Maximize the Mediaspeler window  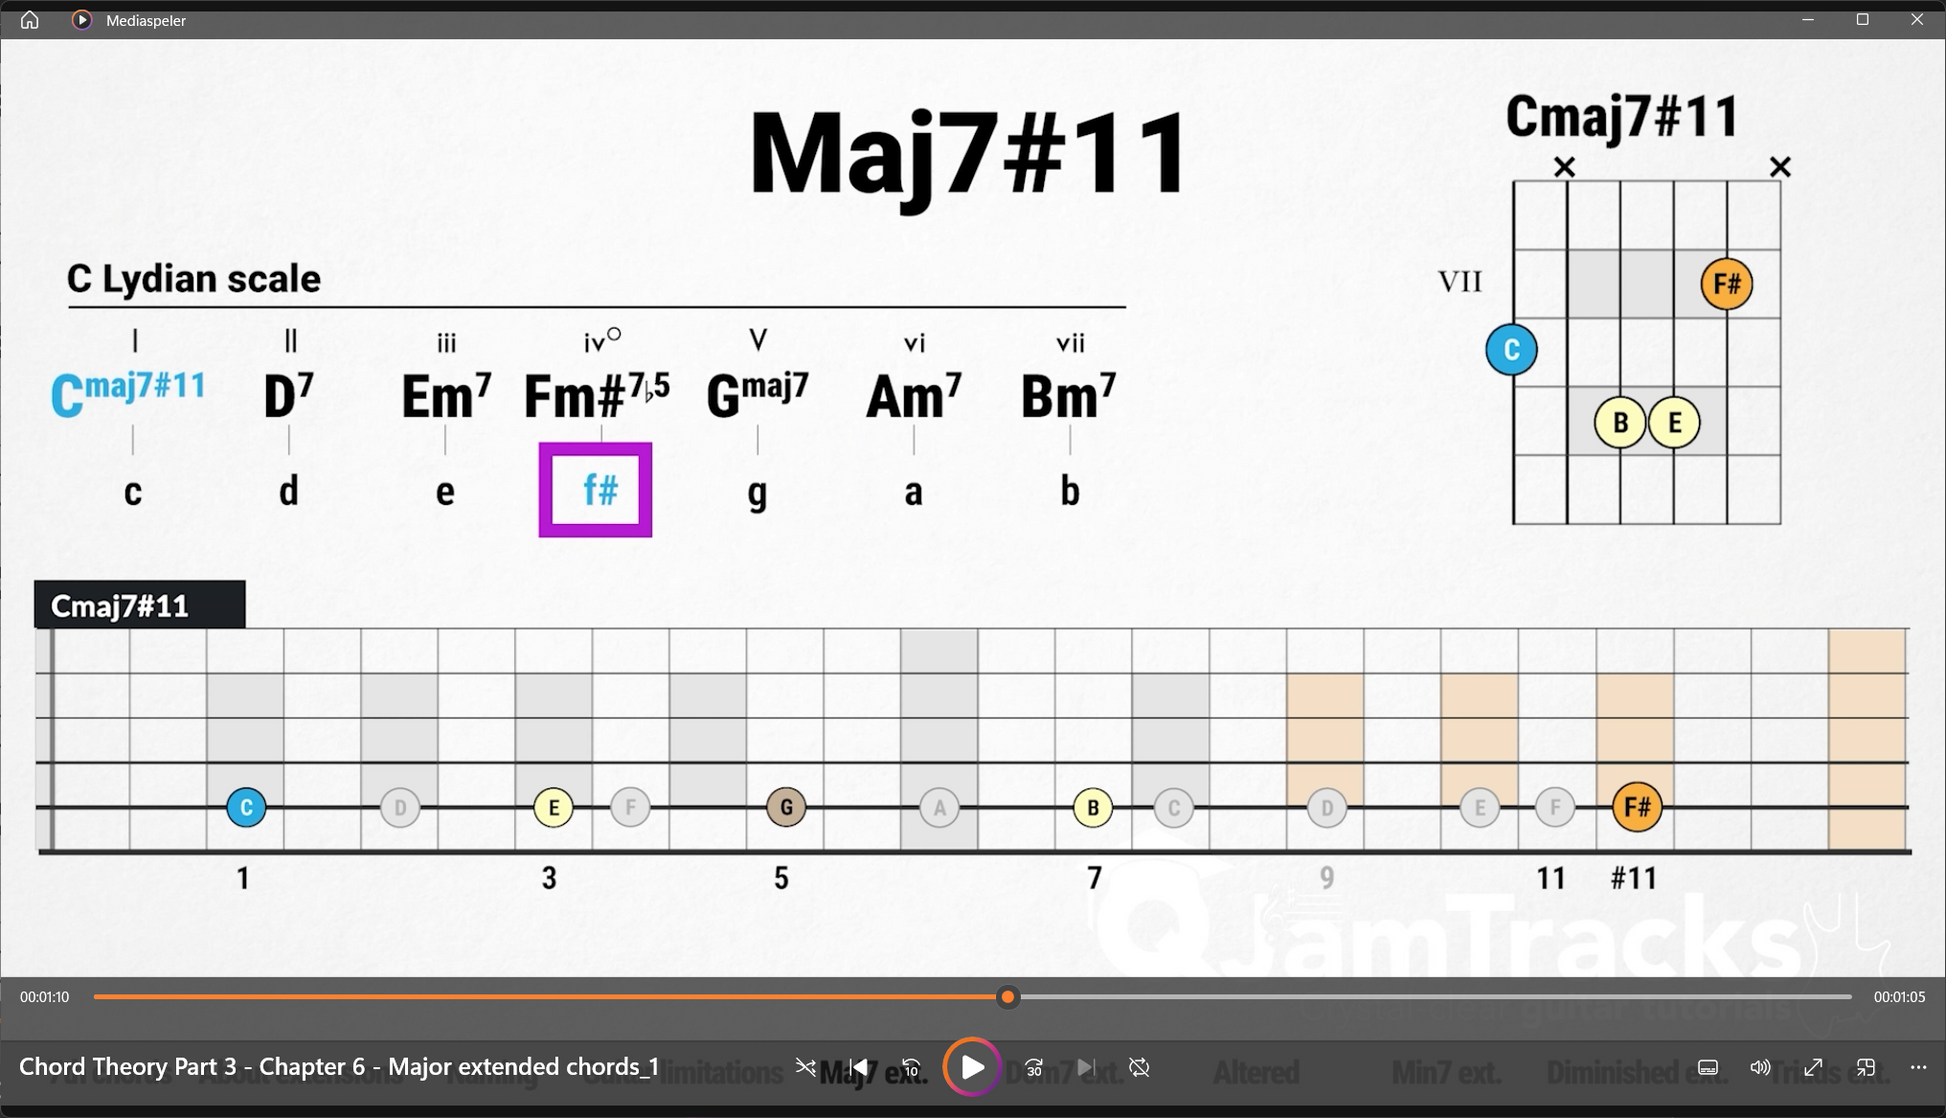coord(1862,20)
